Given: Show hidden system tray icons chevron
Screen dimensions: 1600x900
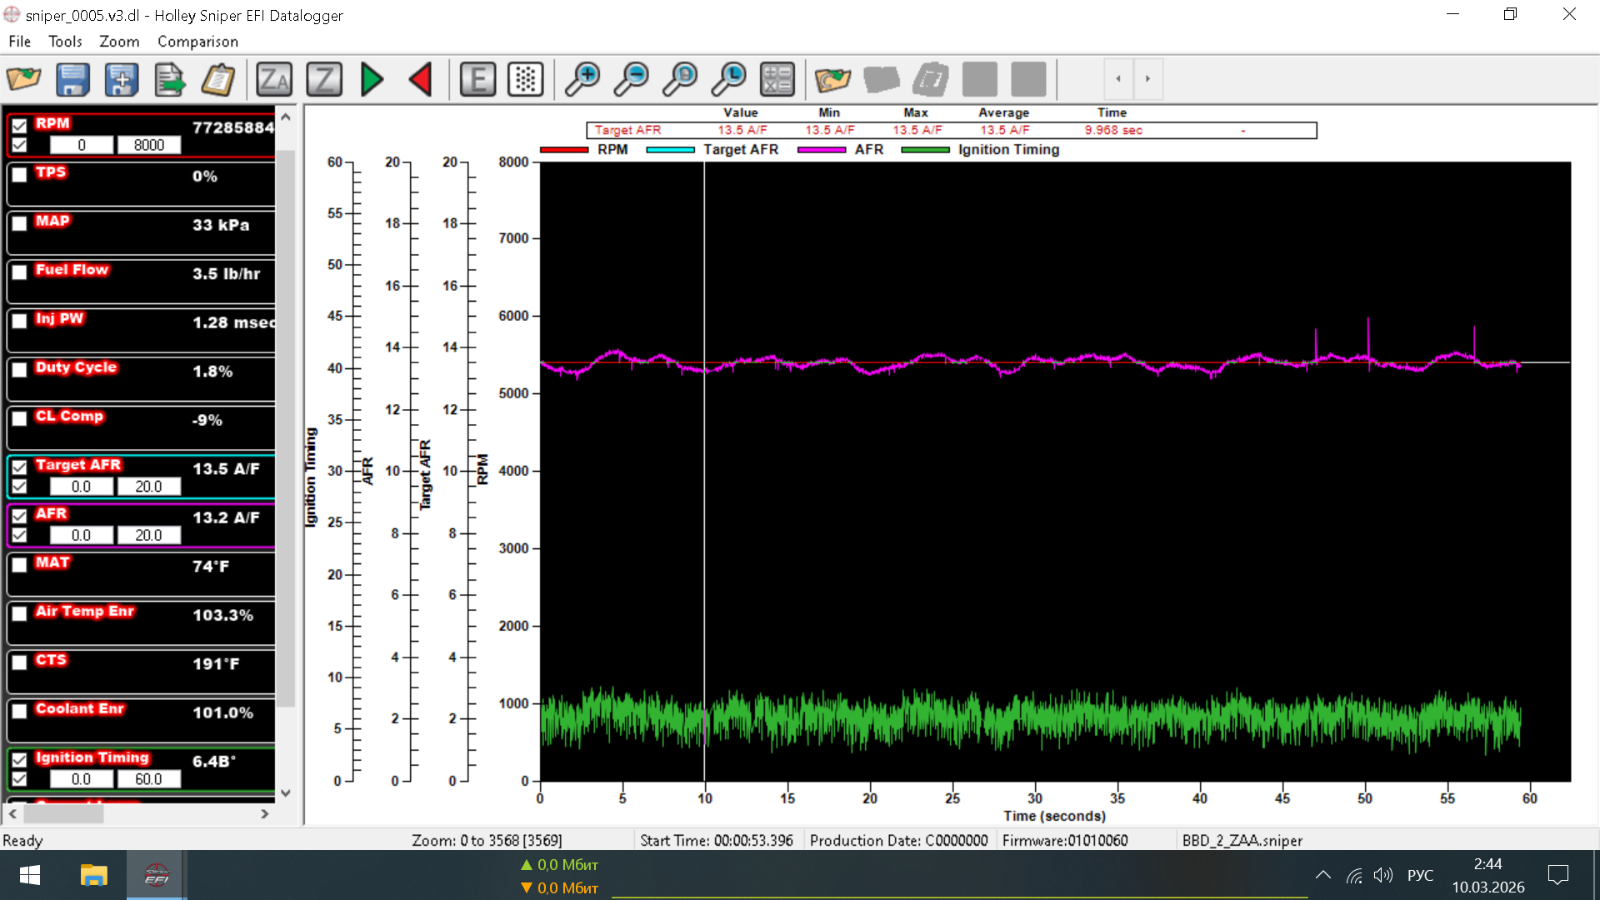Looking at the screenshot, I should pyautogui.click(x=1323, y=876).
